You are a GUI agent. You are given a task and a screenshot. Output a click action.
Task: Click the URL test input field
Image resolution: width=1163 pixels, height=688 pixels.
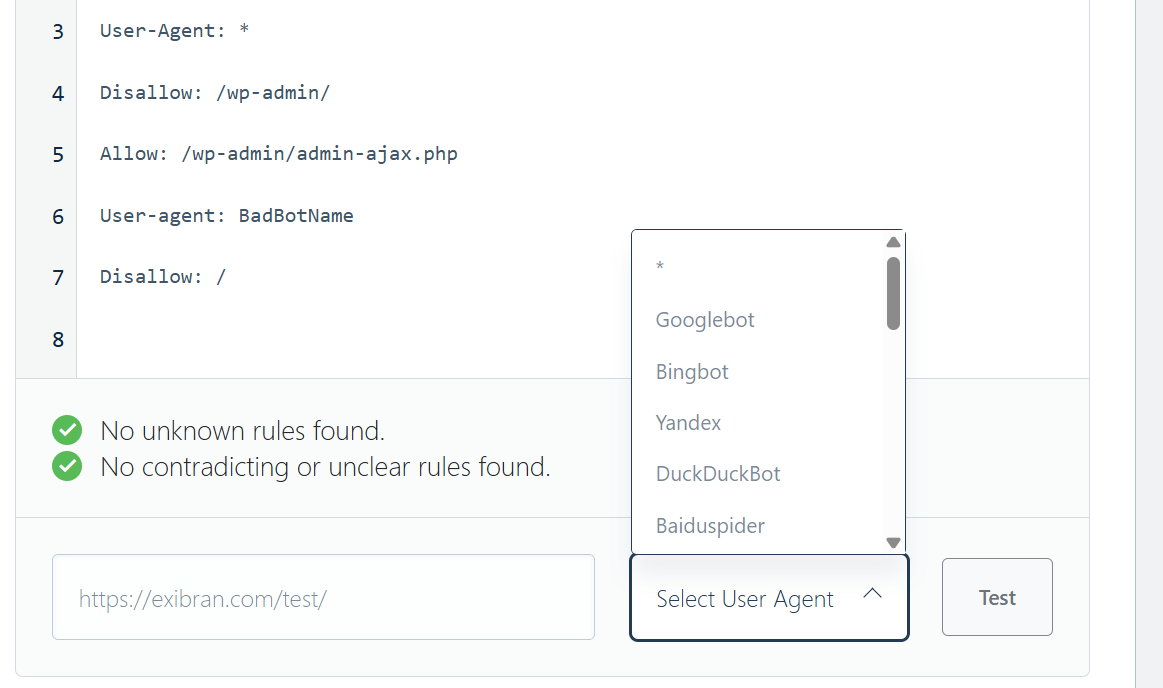click(323, 598)
